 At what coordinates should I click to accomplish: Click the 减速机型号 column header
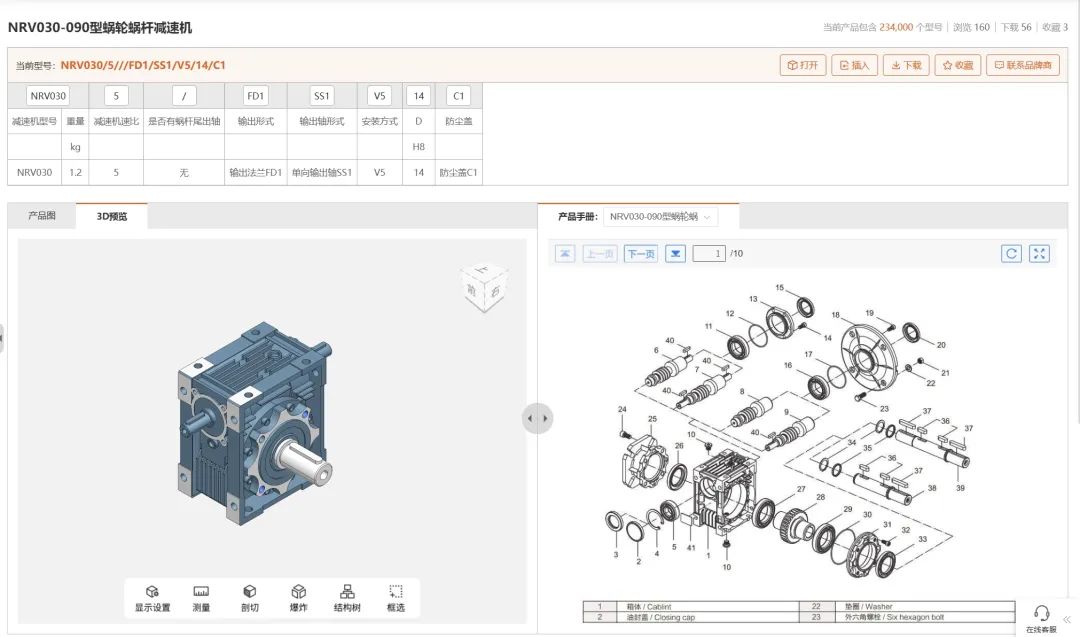coord(34,121)
